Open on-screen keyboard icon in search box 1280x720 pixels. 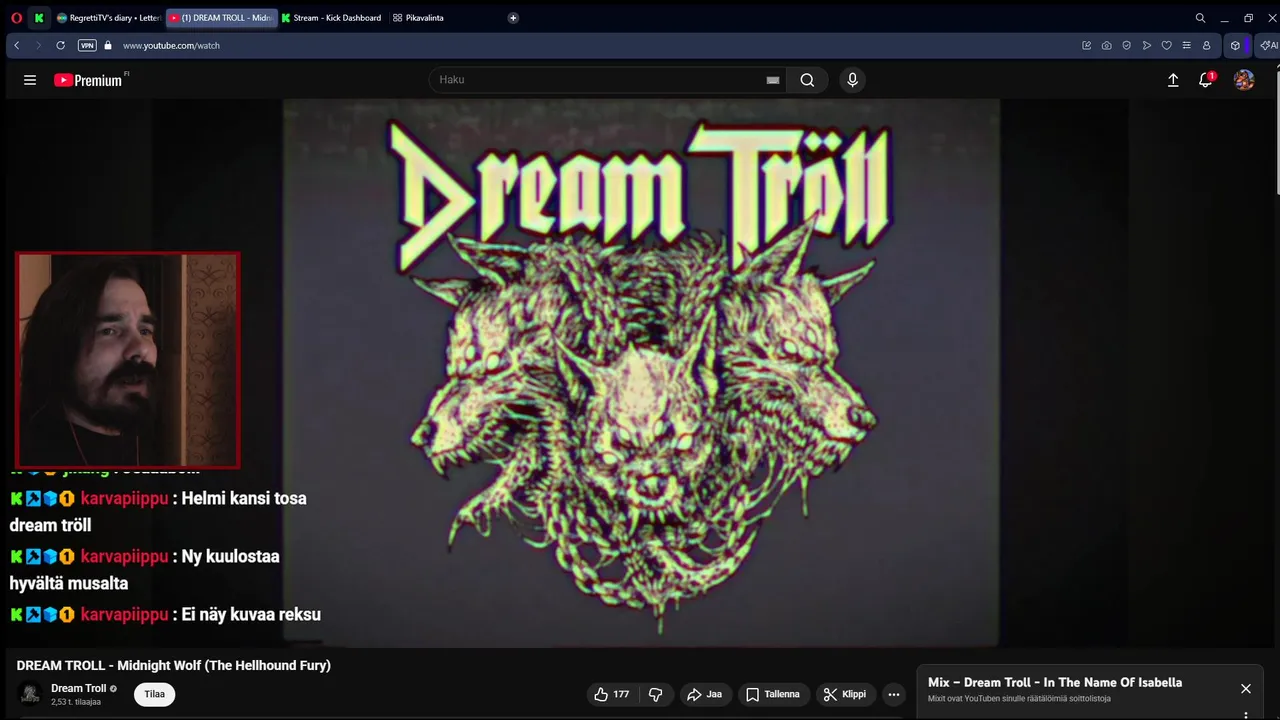772,80
